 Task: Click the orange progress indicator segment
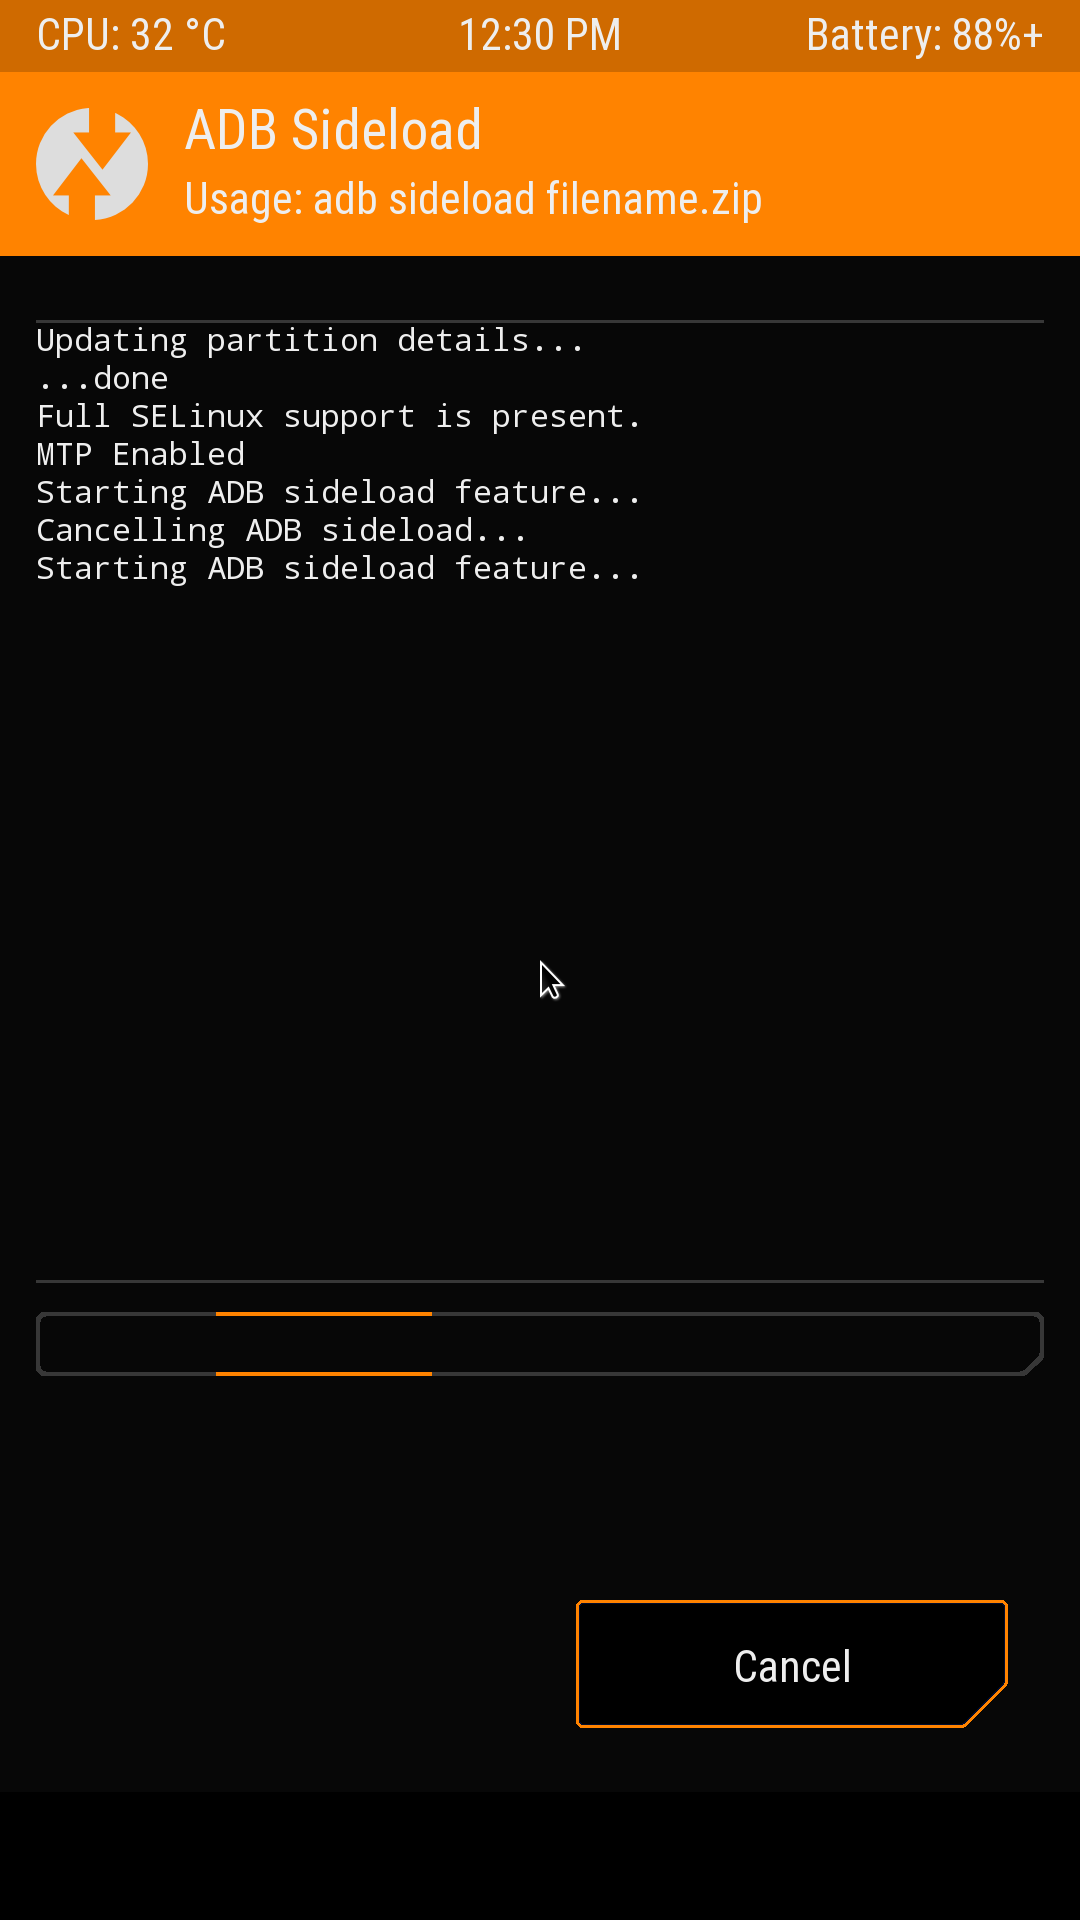pos(324,1344)
